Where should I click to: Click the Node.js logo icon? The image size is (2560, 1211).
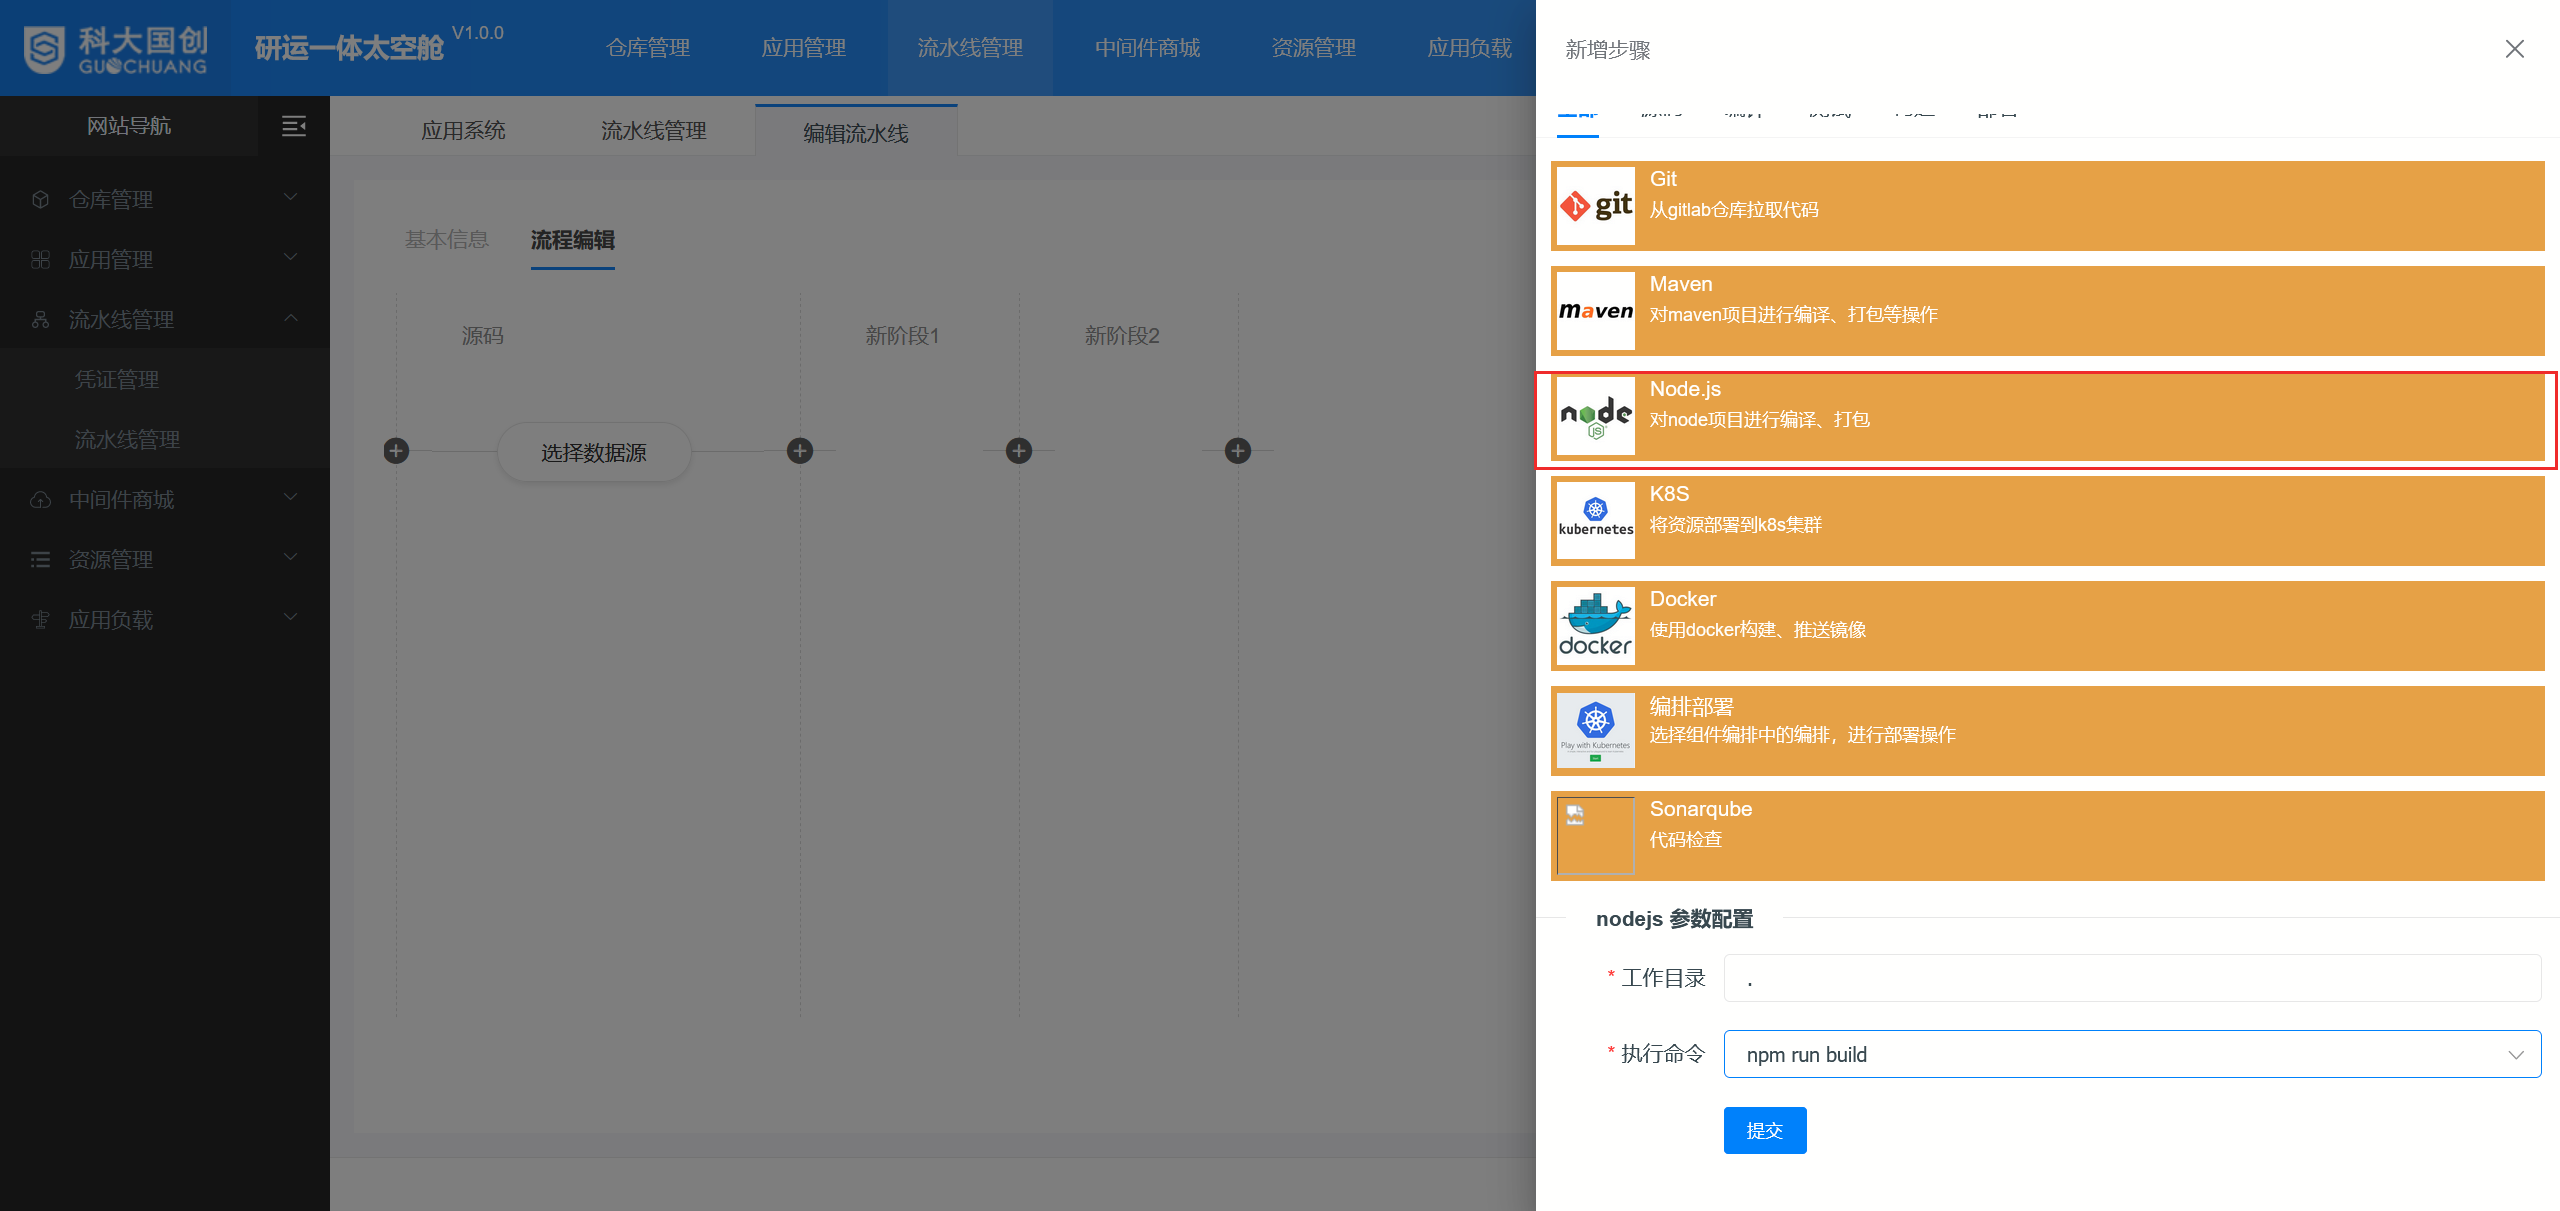(1596, 416)
